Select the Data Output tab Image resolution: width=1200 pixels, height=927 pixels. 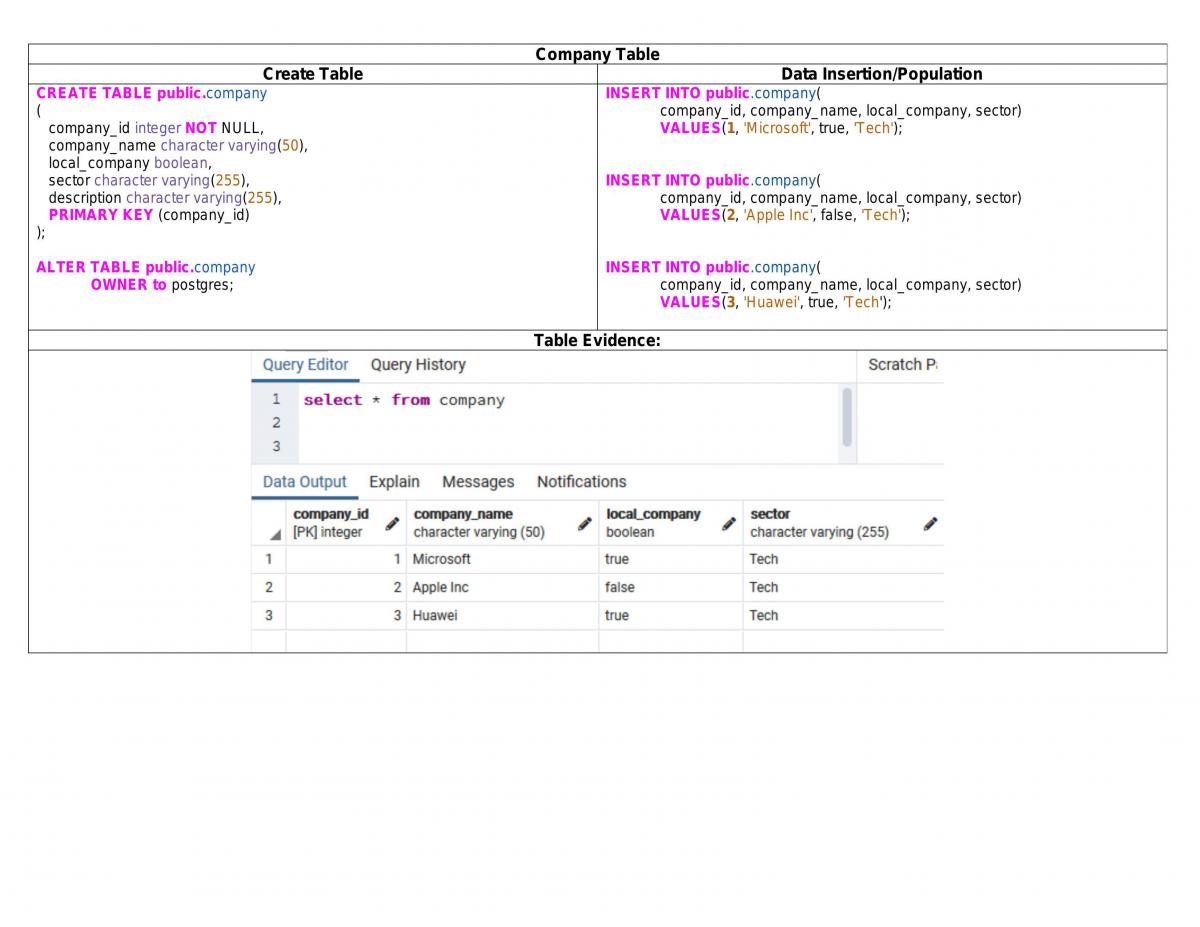(305, 482)
